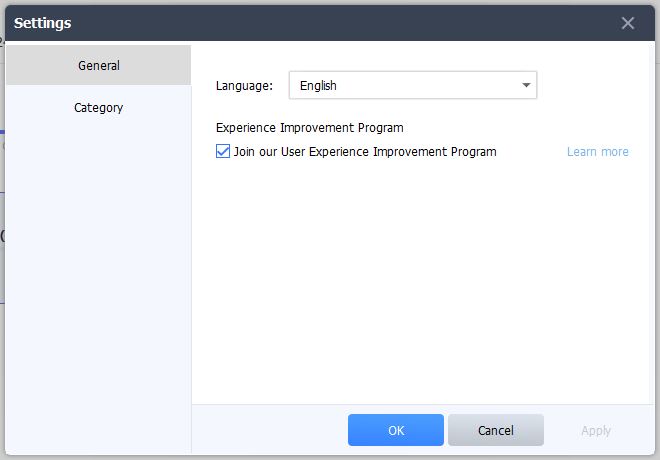This screenshot has height=460, width=660.
Task: Click the blue checkmark icon beside Join program
Action: click(x=223, y=151)
